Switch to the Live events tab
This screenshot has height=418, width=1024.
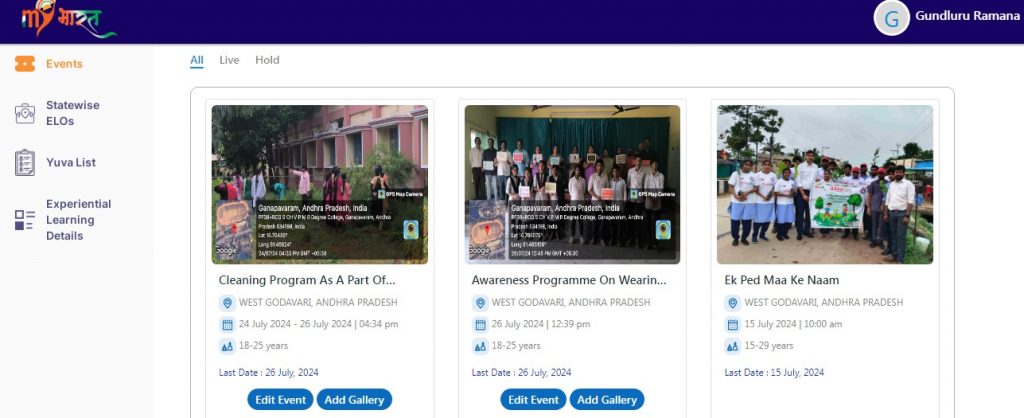click(x=229, y=60)
